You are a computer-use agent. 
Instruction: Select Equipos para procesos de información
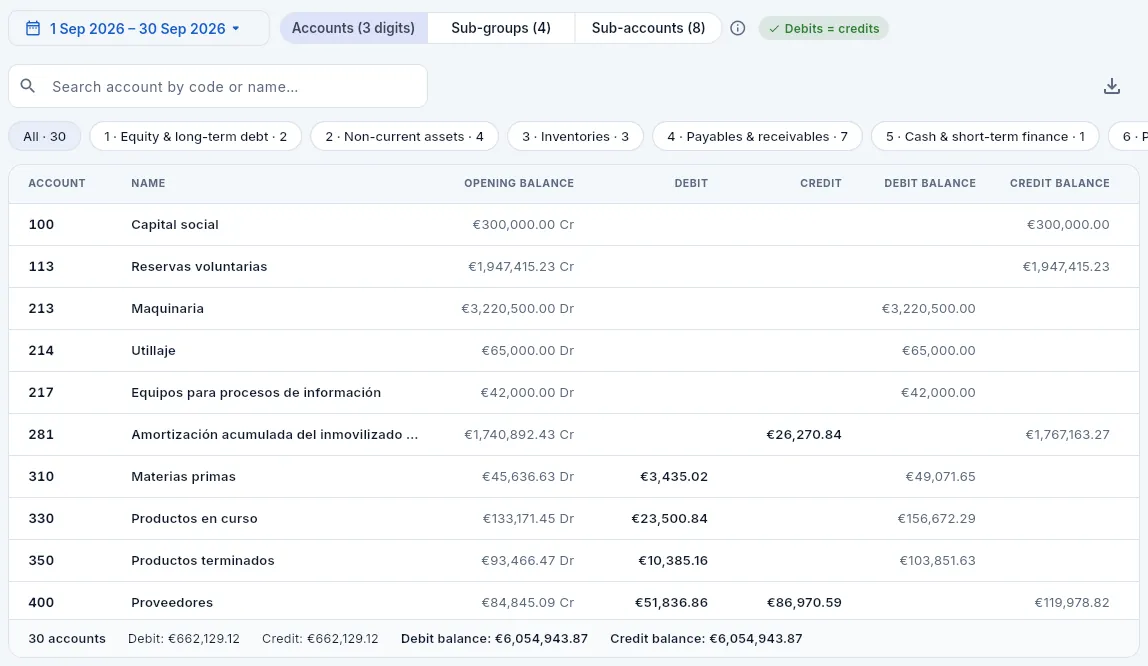256,392
